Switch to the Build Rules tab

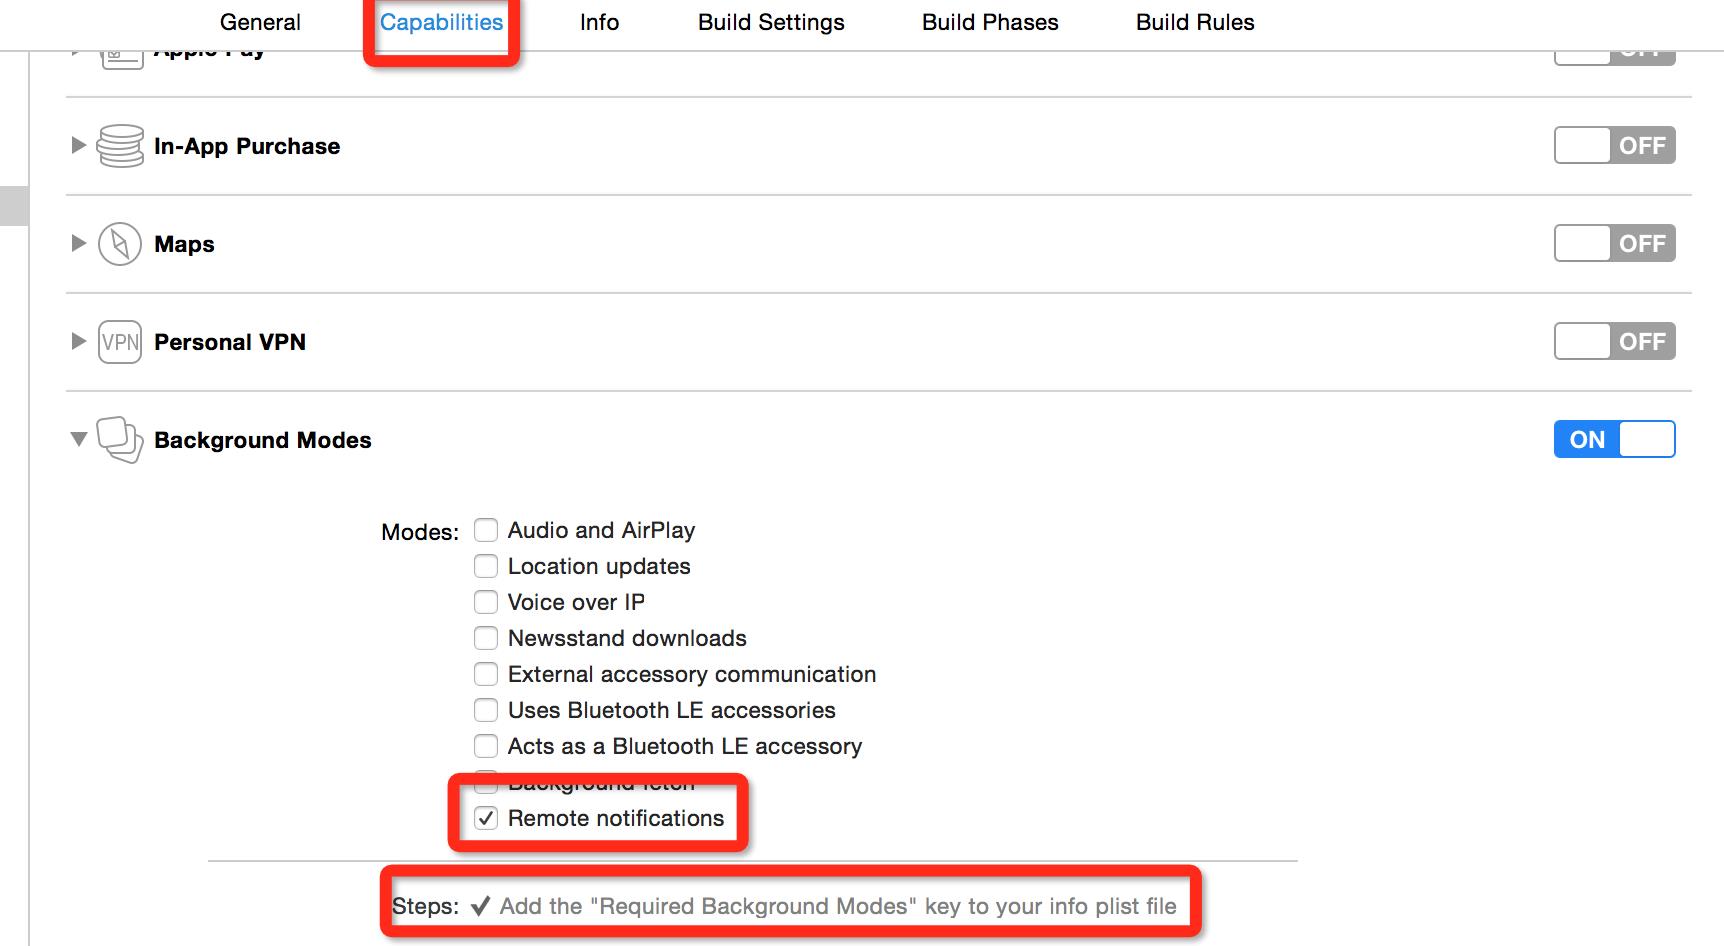[1195, 22]
